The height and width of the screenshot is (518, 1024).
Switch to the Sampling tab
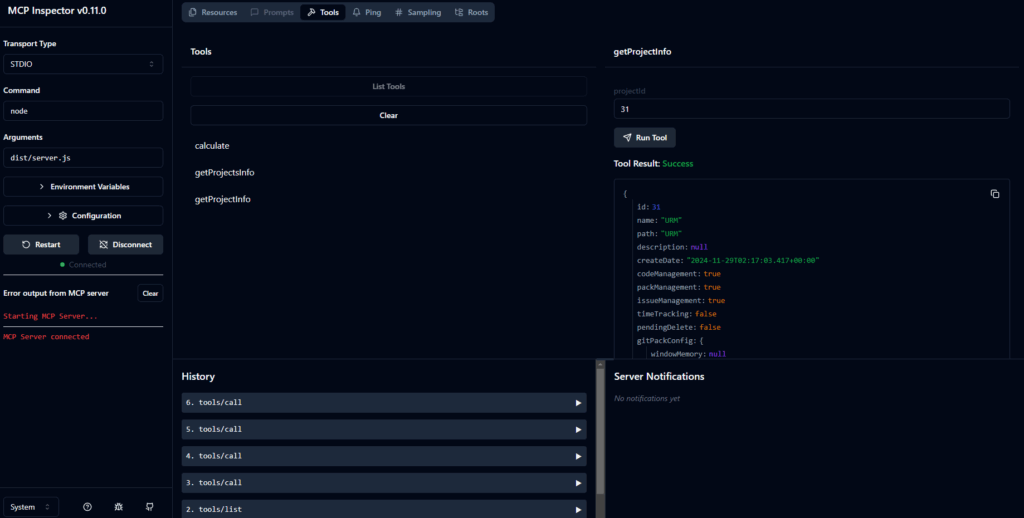(x=418, y=12)
